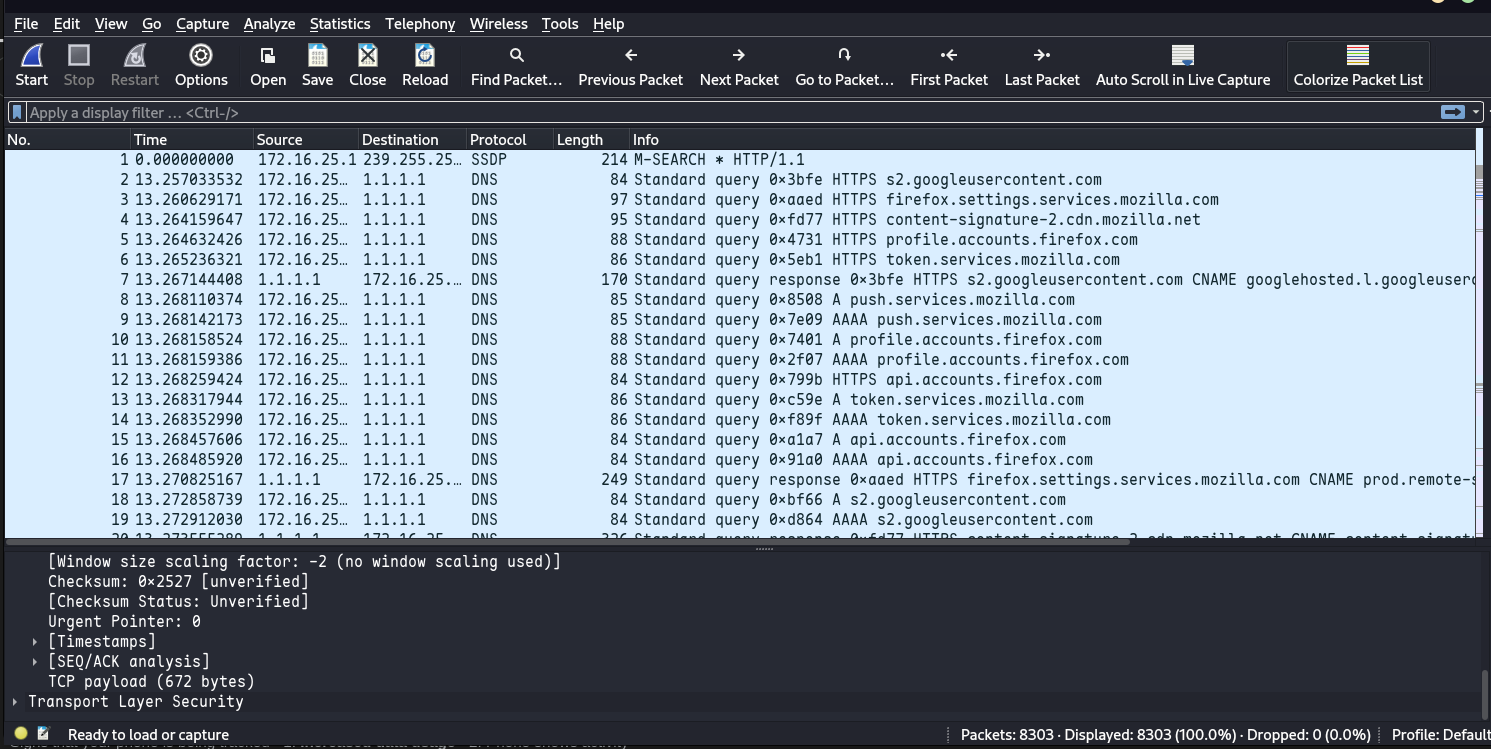The width and height of the screenshot is (1491, 749).
Task: Toggle Colorize Packet List
Action: tap(1358, 65)
